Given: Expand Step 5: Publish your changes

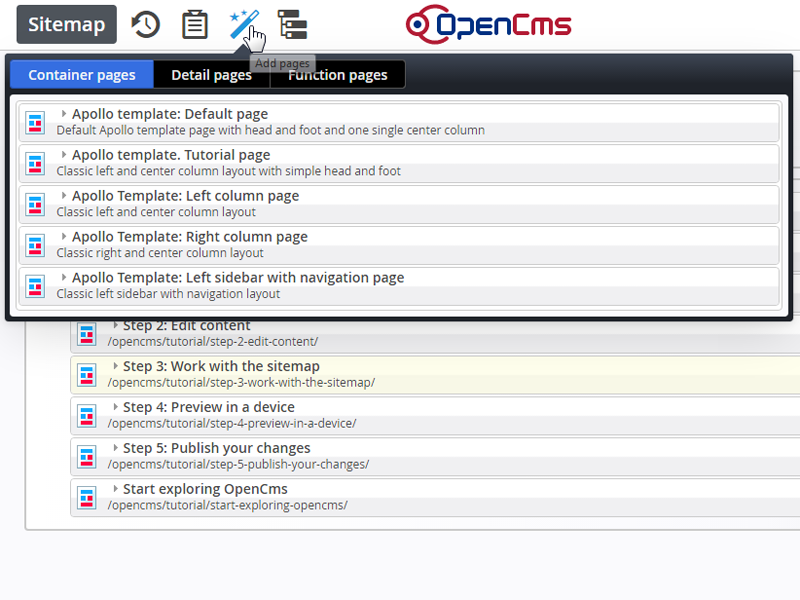Looking at the screenshot, I should (115, 447).
